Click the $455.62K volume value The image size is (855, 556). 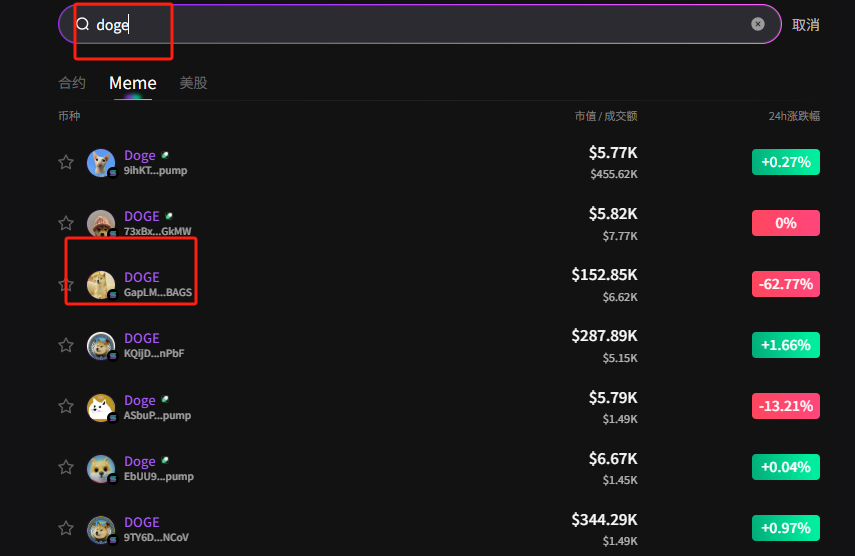tap(614, 174)
